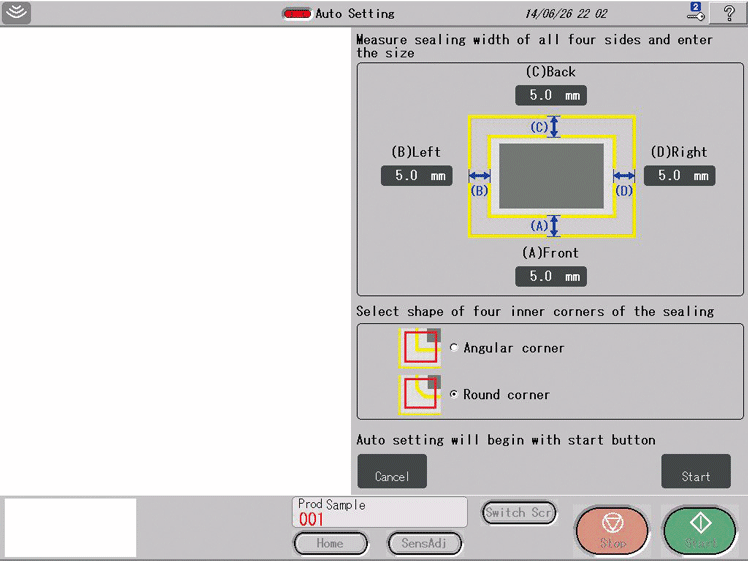Click the sealing diagram gray center

point(551,177)
